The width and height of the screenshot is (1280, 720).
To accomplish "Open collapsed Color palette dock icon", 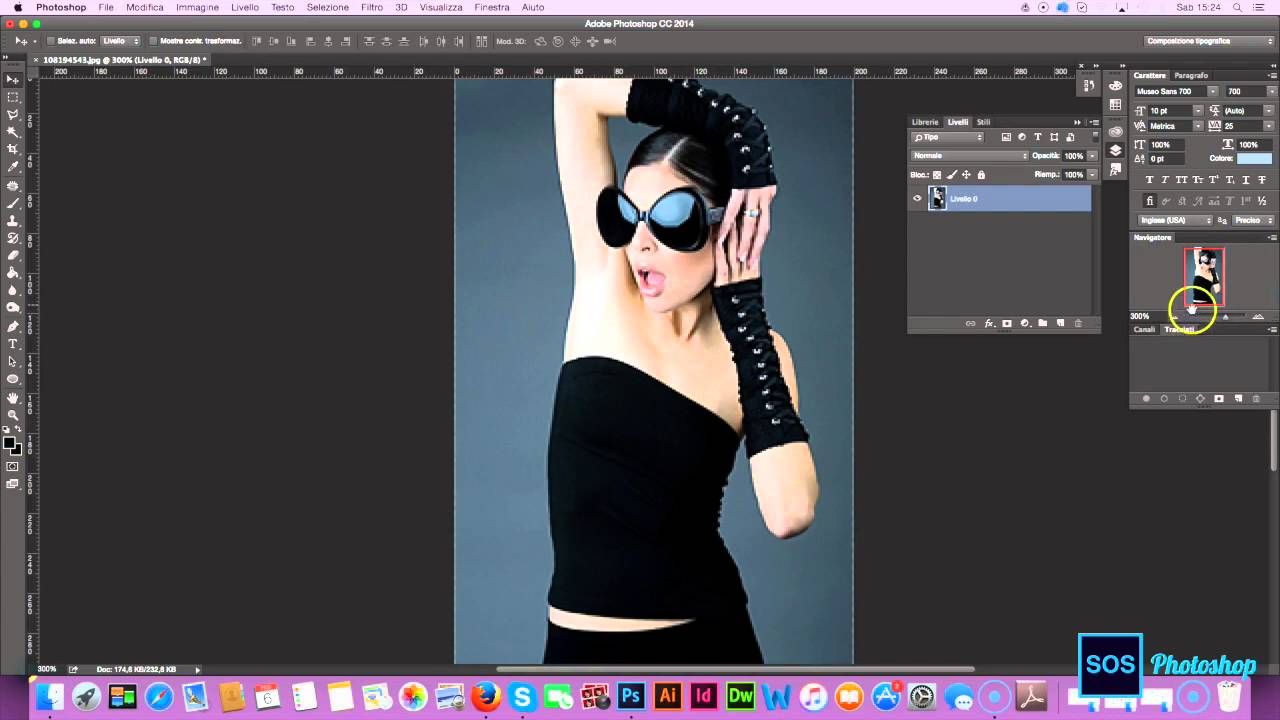I will coord(1115,86).
